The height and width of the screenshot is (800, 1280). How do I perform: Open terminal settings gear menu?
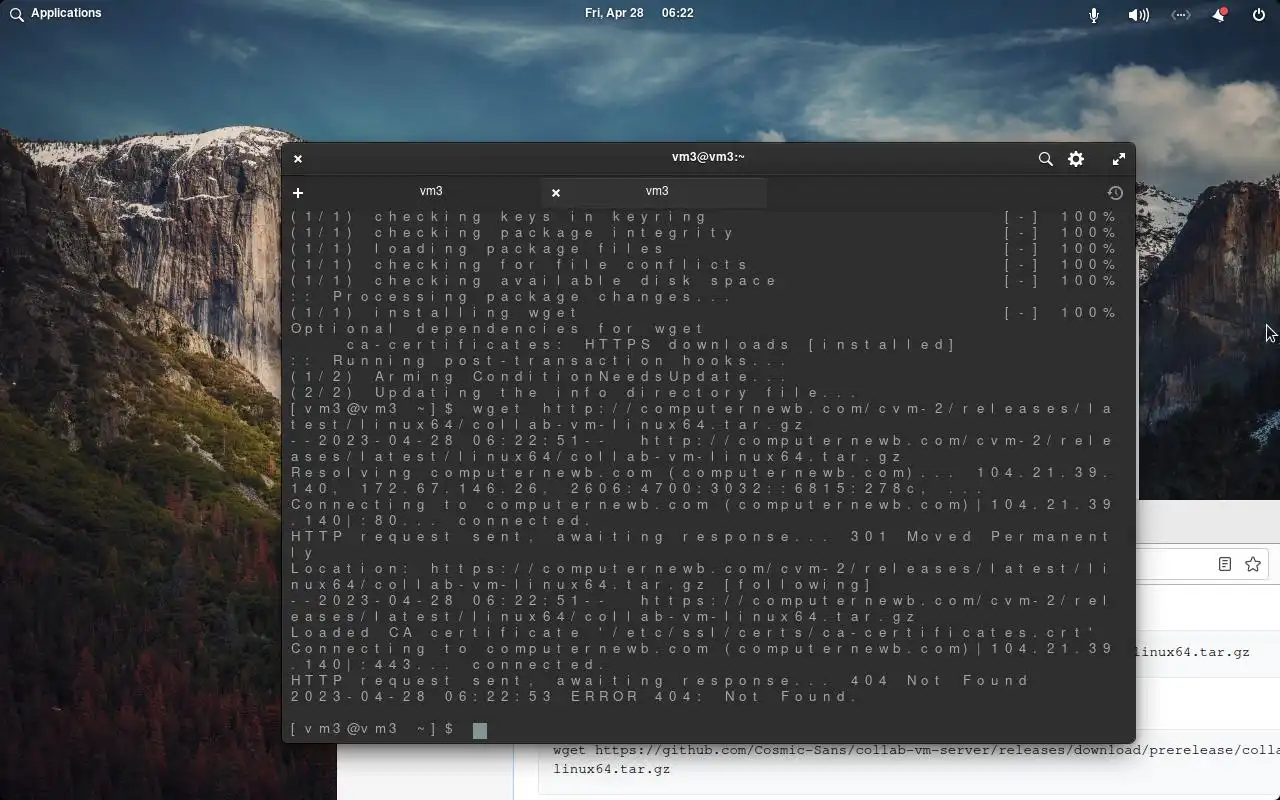coord(1076,159)
